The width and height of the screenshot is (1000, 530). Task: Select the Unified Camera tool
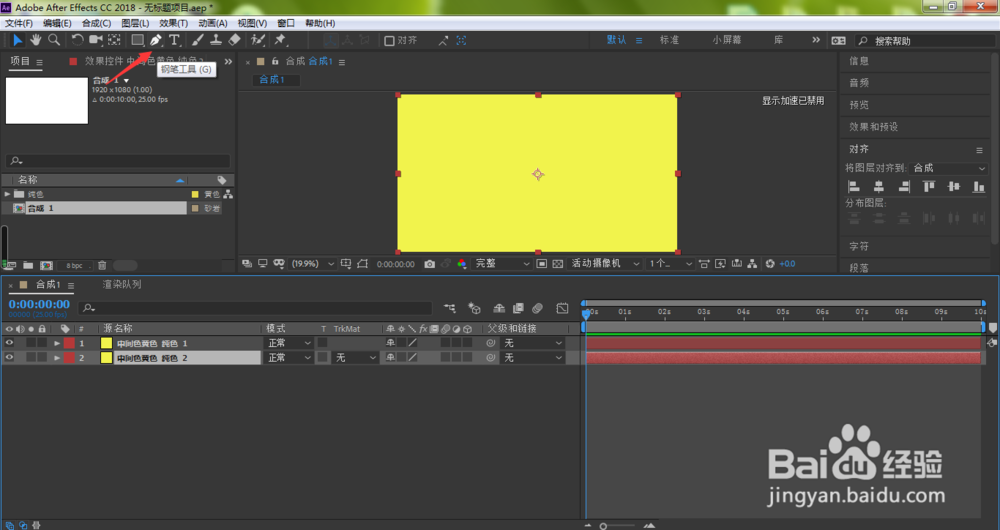coord(96,40)
